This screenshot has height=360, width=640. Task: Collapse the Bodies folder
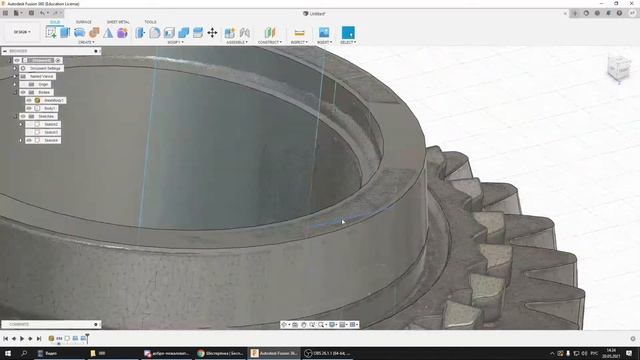coord(15,92)
